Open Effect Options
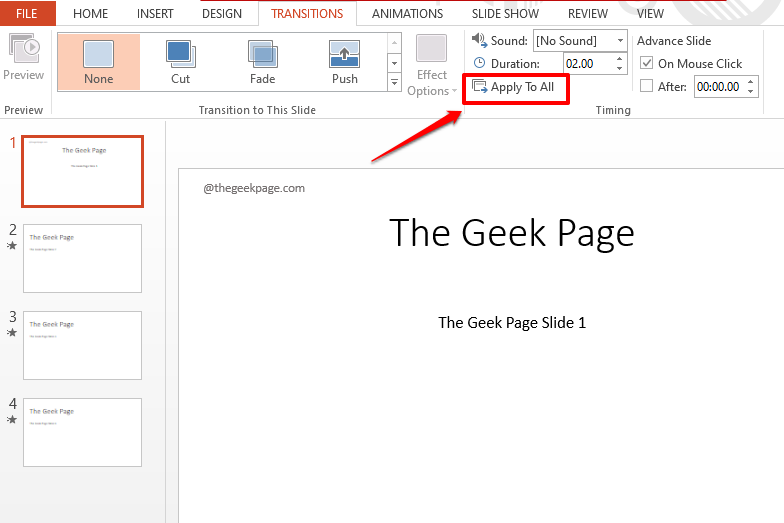784x523 pixels. click(x=432, y=65)
